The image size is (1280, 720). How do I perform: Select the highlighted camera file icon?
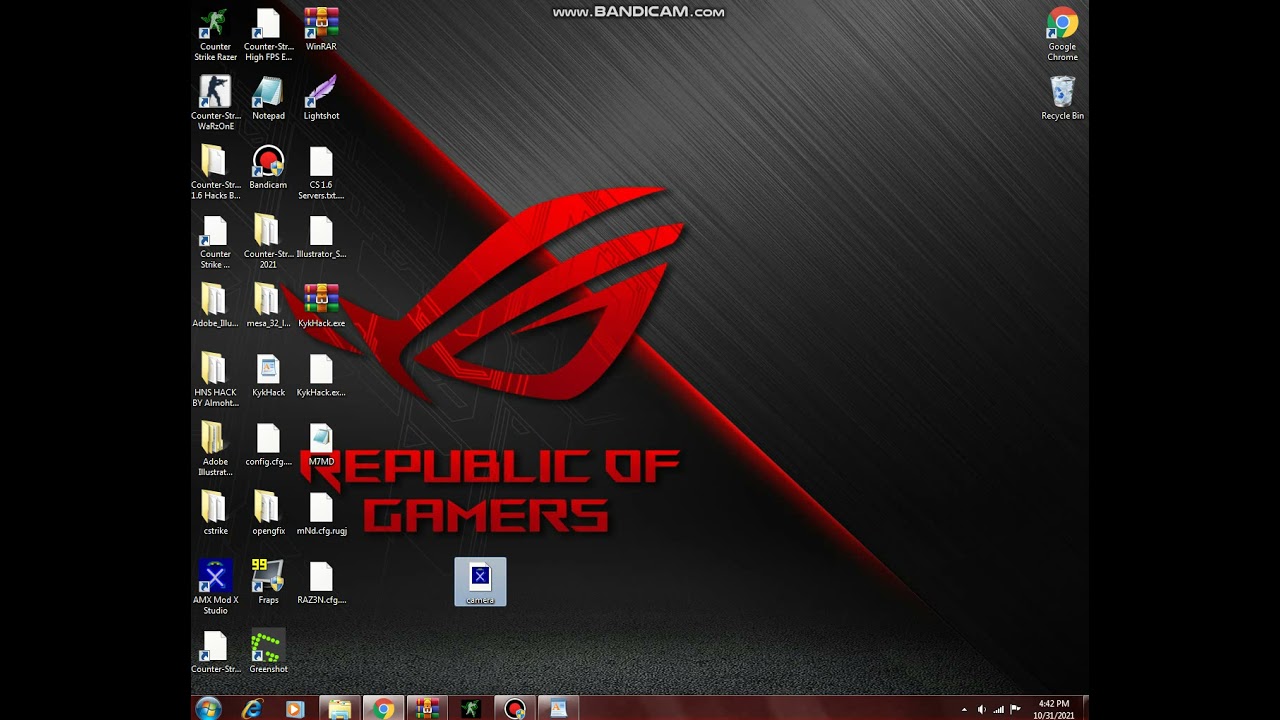tap(480, 581)
